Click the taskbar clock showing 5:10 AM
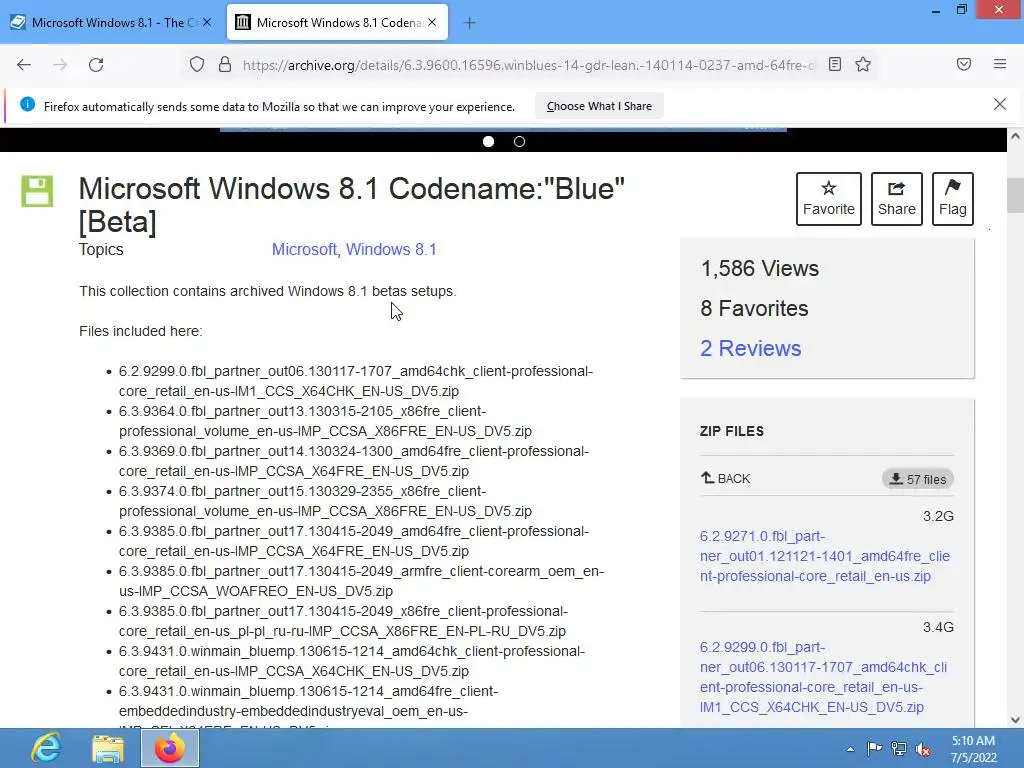This screenshot has height=768, width=1024. pyautogui.click(x=973, y=749)
